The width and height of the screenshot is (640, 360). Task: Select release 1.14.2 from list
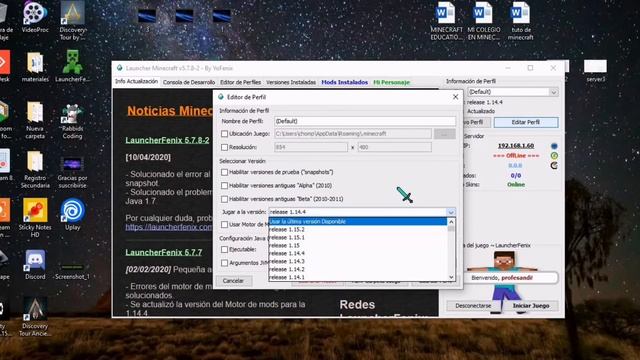(358, 269)
